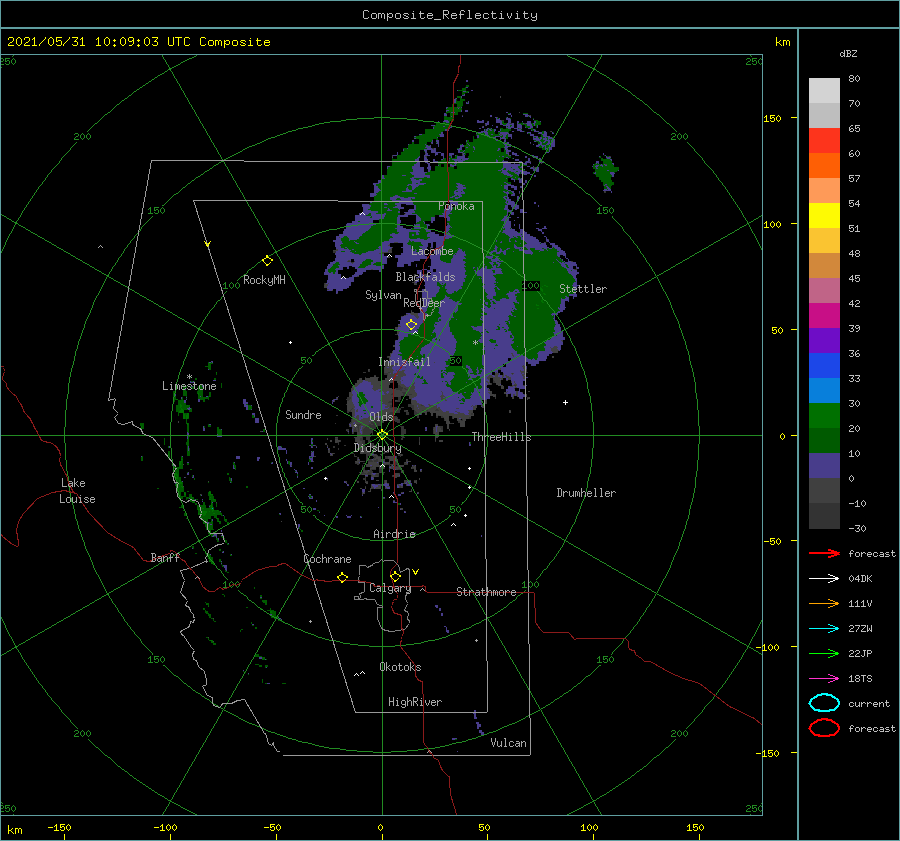The height and width of the screenshot is (841, 900).
Task: Click the HighRiver label
Action: 415,702
